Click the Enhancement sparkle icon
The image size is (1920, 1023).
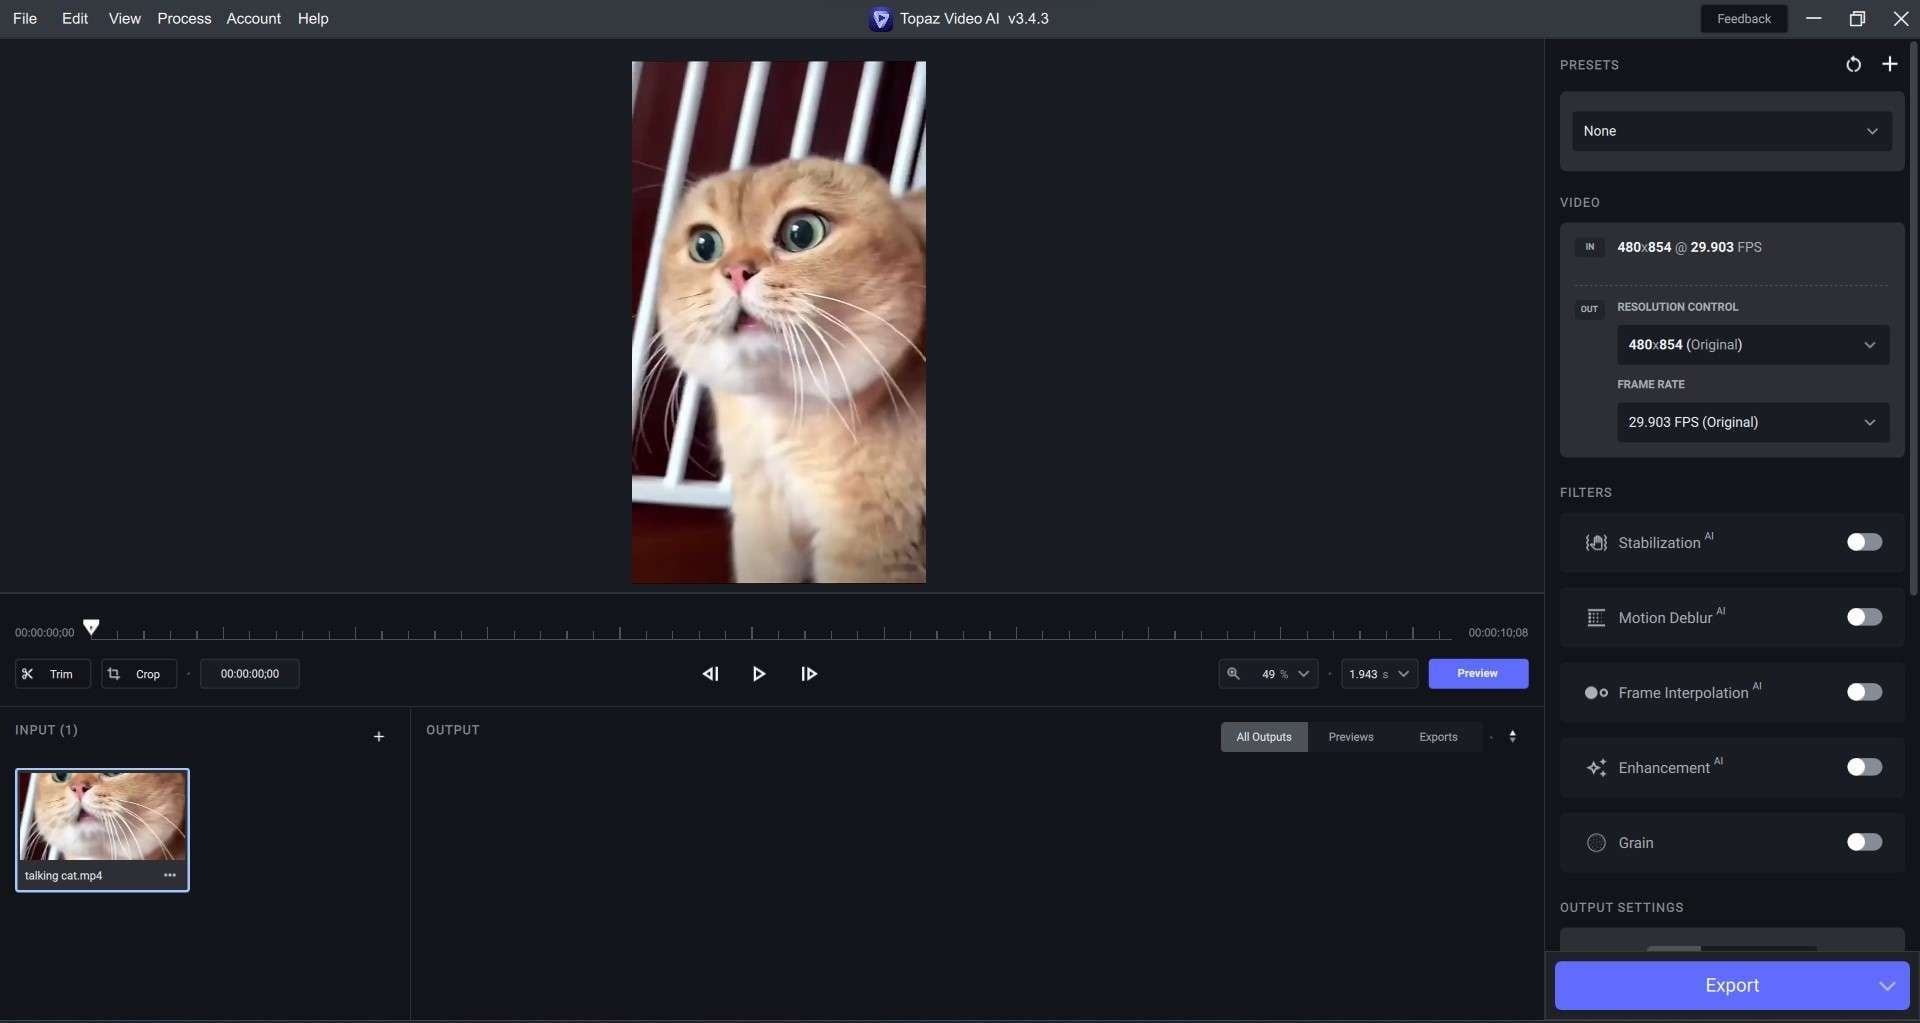pos(1595,767)
